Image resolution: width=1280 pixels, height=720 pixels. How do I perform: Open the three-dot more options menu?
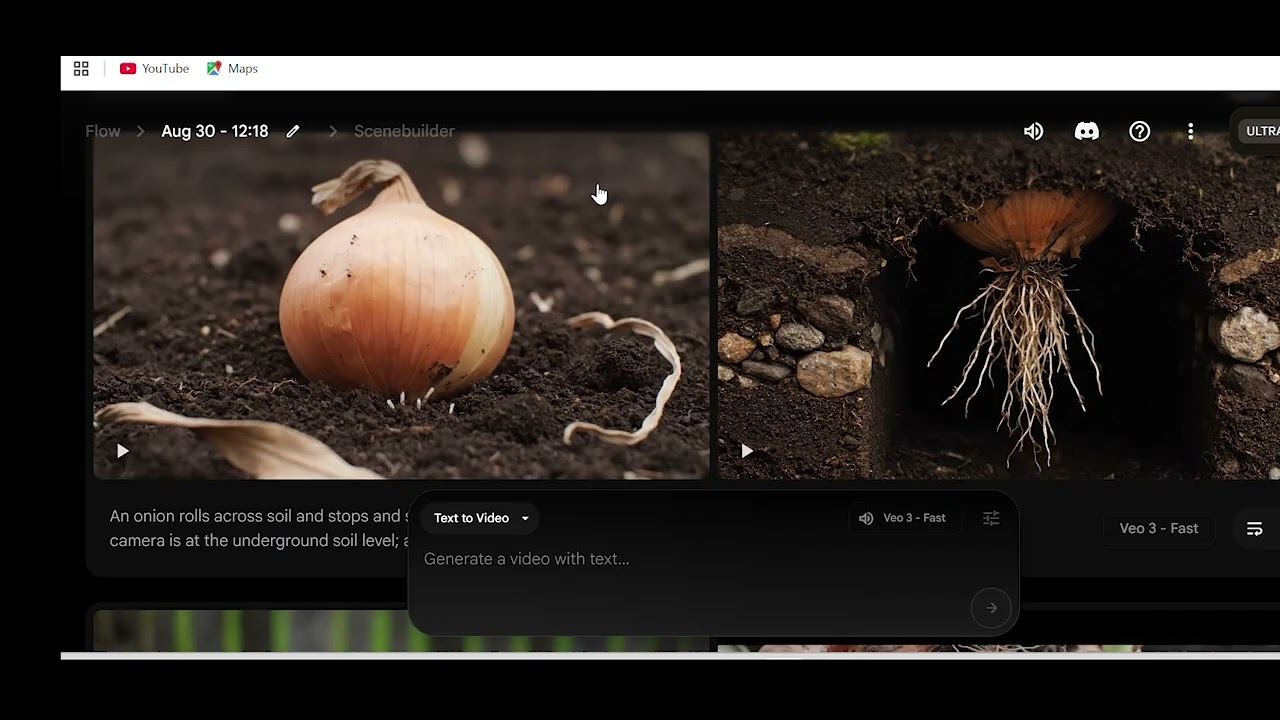tap(1190, 131)
